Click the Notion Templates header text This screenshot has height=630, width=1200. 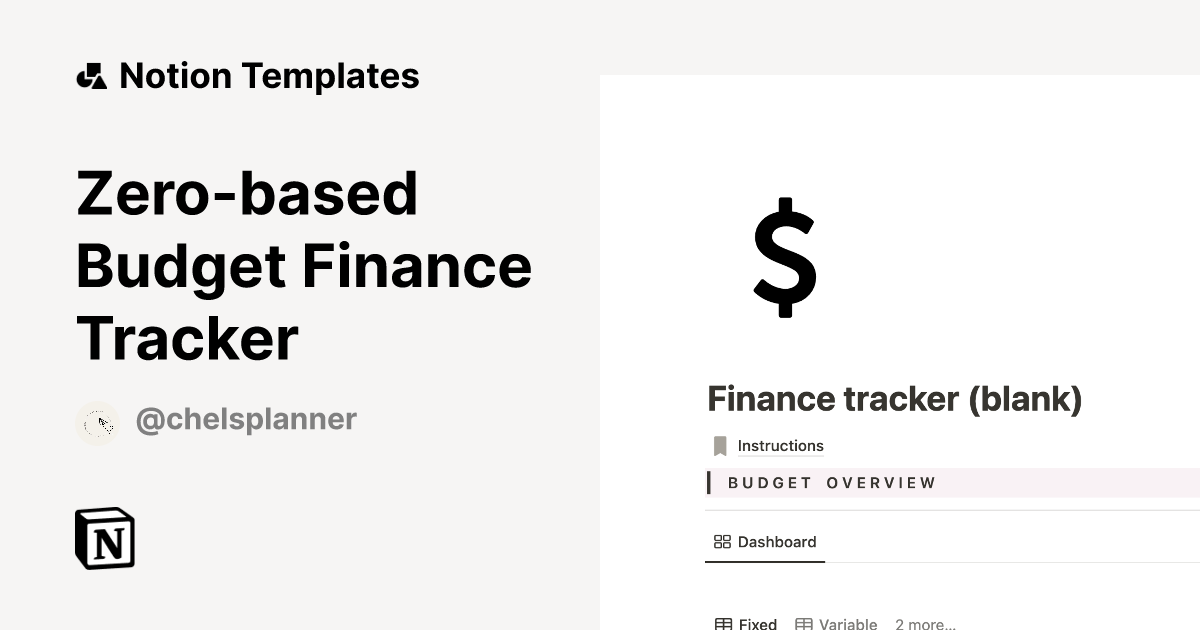(268, 75)
